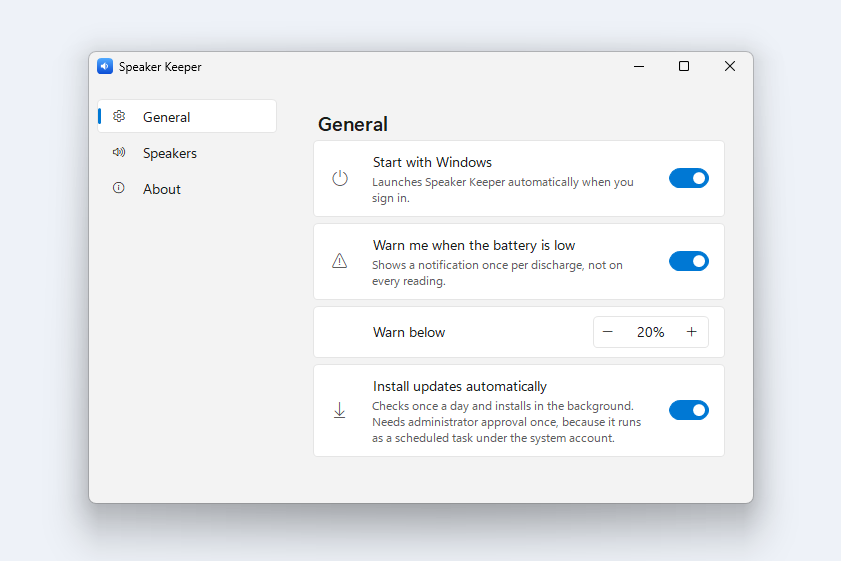
Task: Click the 'Start with Windows' label
Action: tap(432, 162)
